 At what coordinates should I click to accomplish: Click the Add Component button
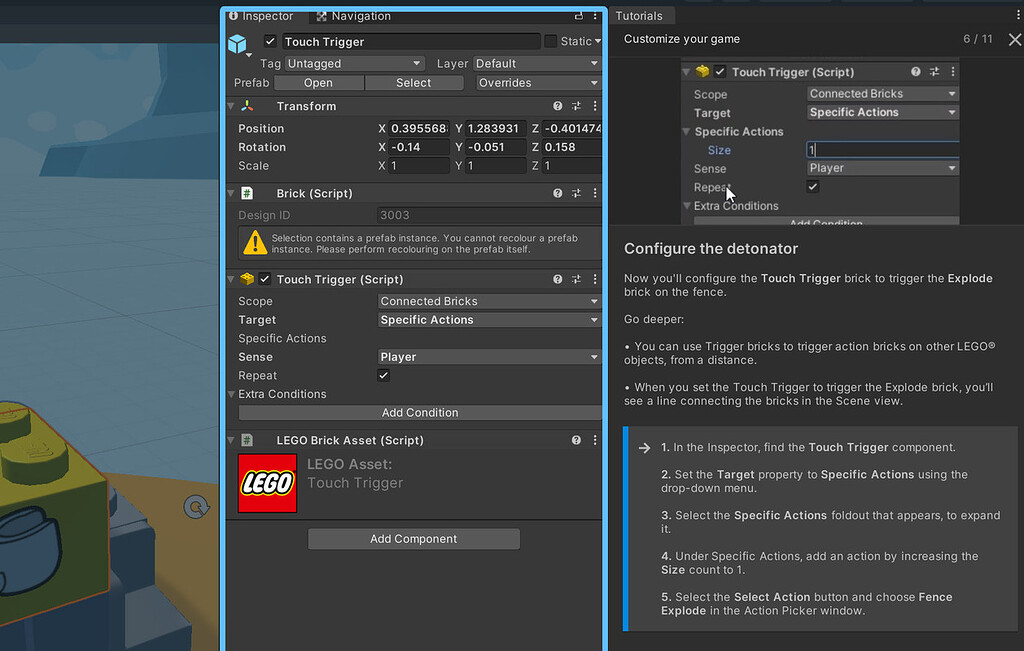(x=413, y=538)
